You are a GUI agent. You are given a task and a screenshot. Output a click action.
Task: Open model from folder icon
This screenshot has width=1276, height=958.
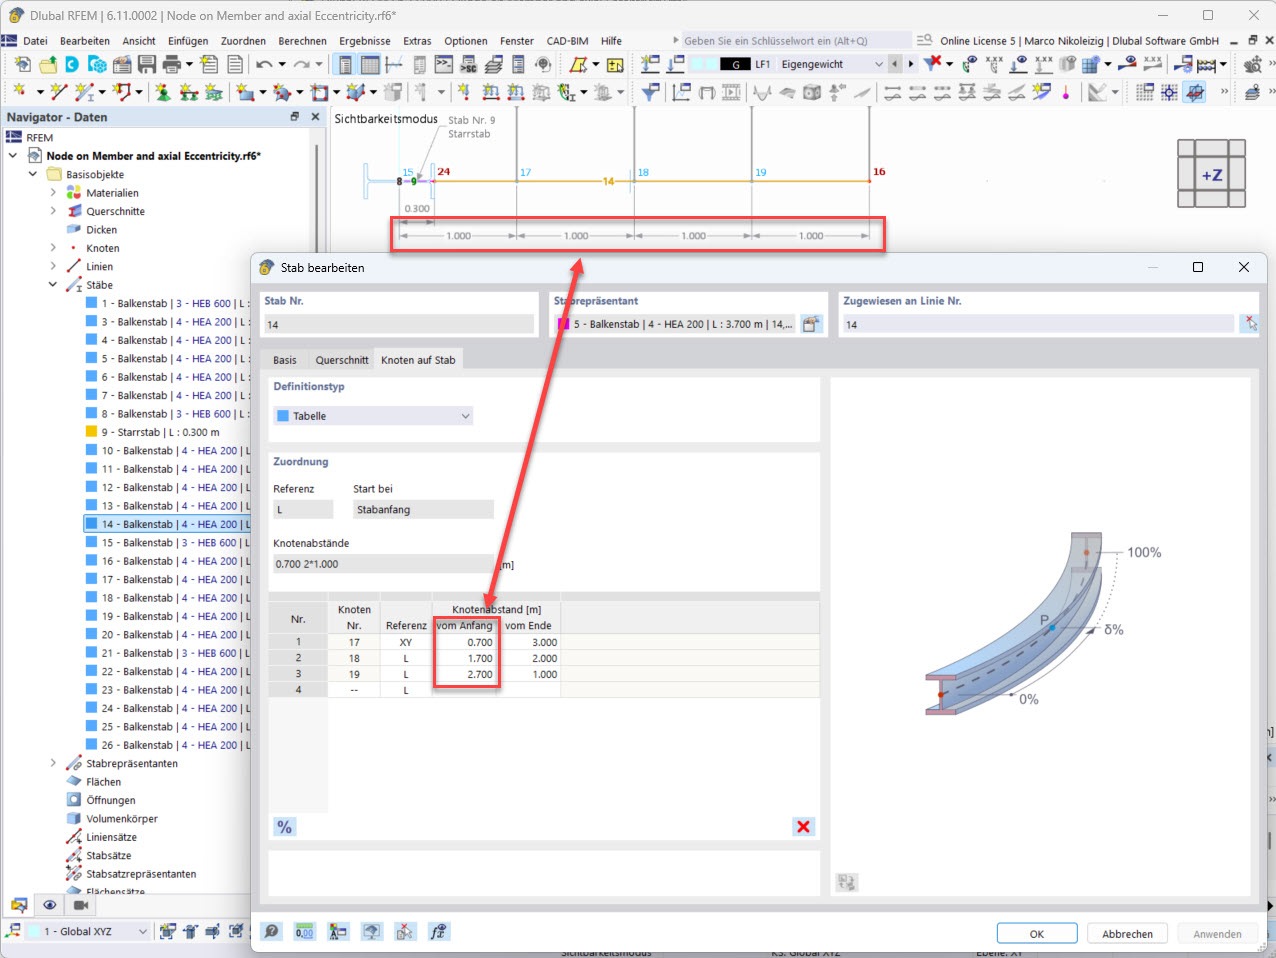pos(47,65)
